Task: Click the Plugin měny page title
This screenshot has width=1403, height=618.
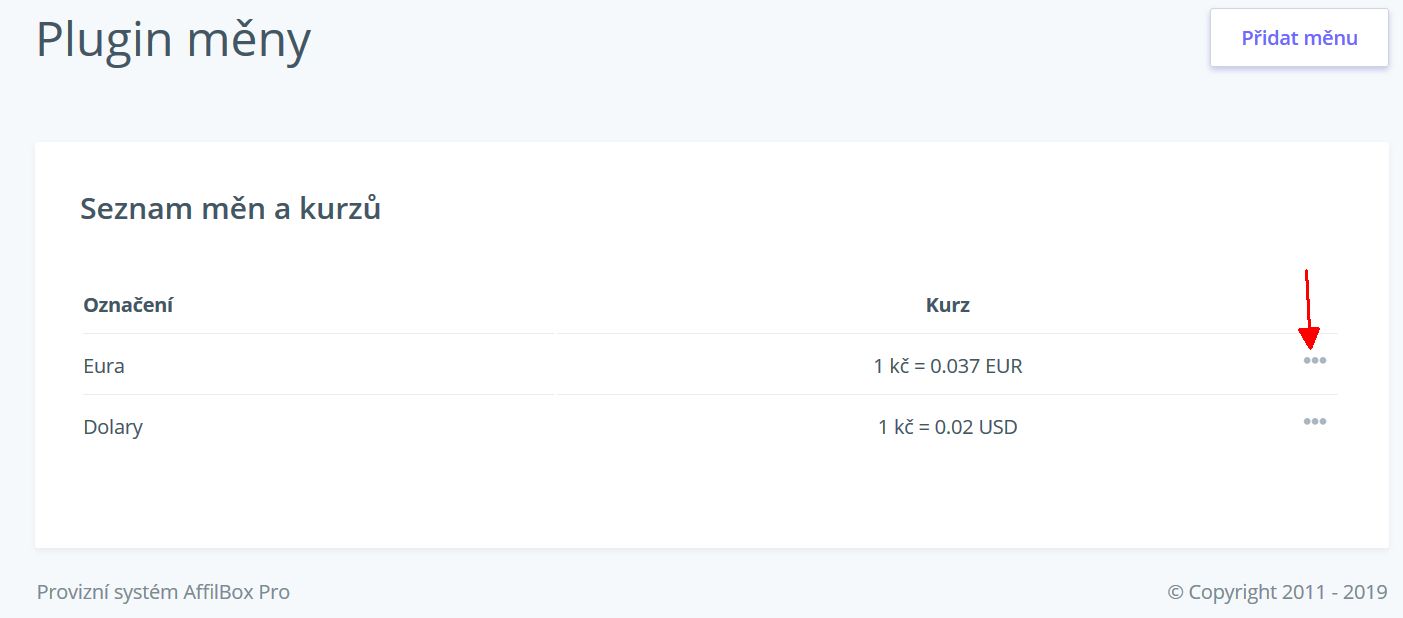Action: [174, 40]
